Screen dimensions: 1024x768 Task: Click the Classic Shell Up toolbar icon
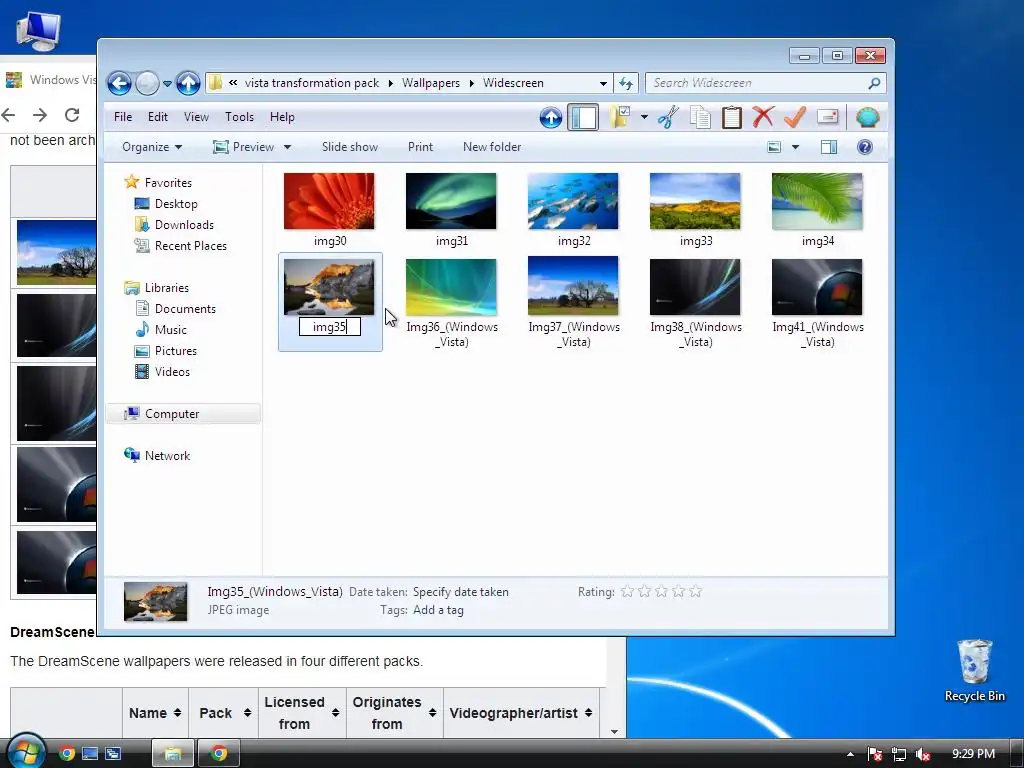pos(551,118)
